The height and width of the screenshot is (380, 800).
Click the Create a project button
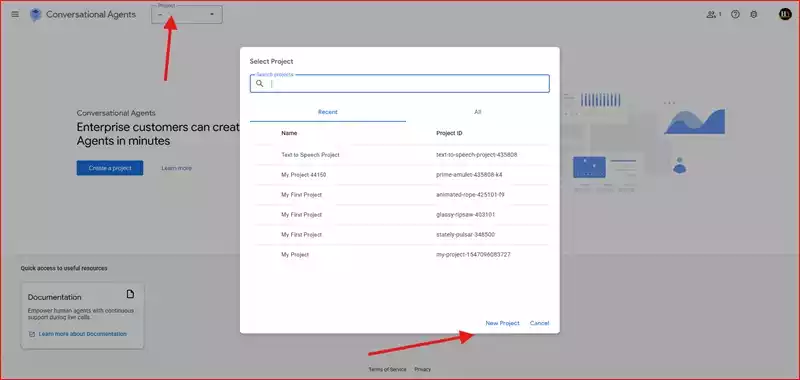(x=110, y=168)
